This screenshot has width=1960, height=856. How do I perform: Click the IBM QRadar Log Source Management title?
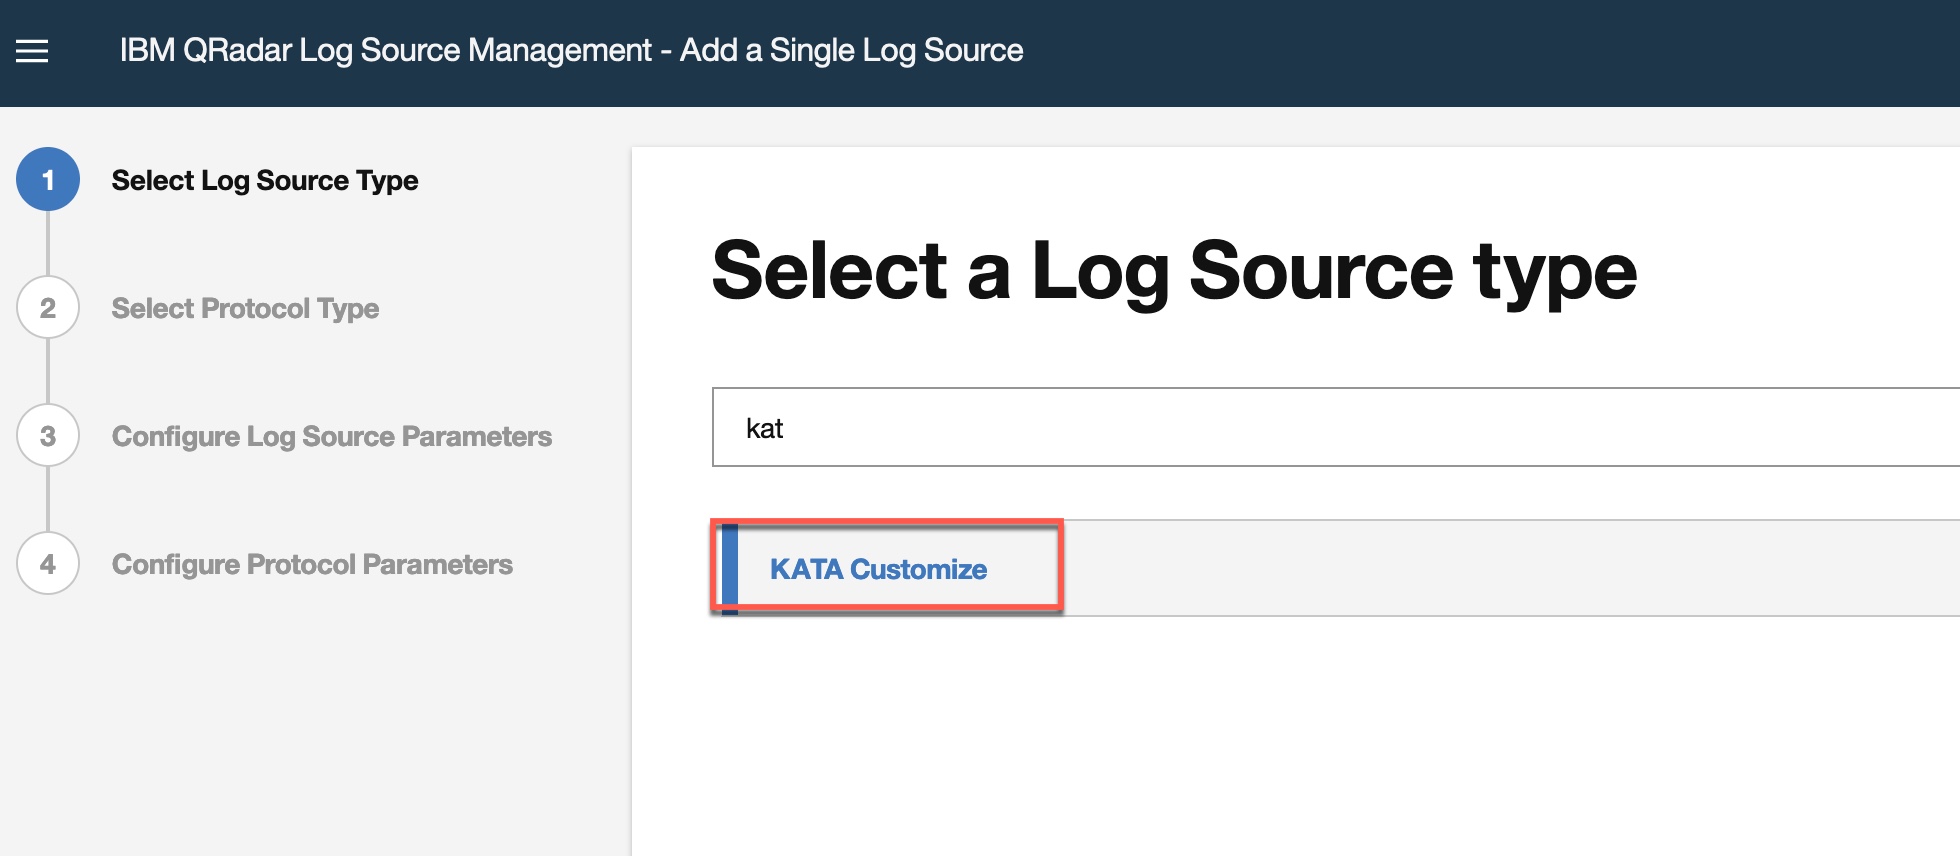coord(571,51)
